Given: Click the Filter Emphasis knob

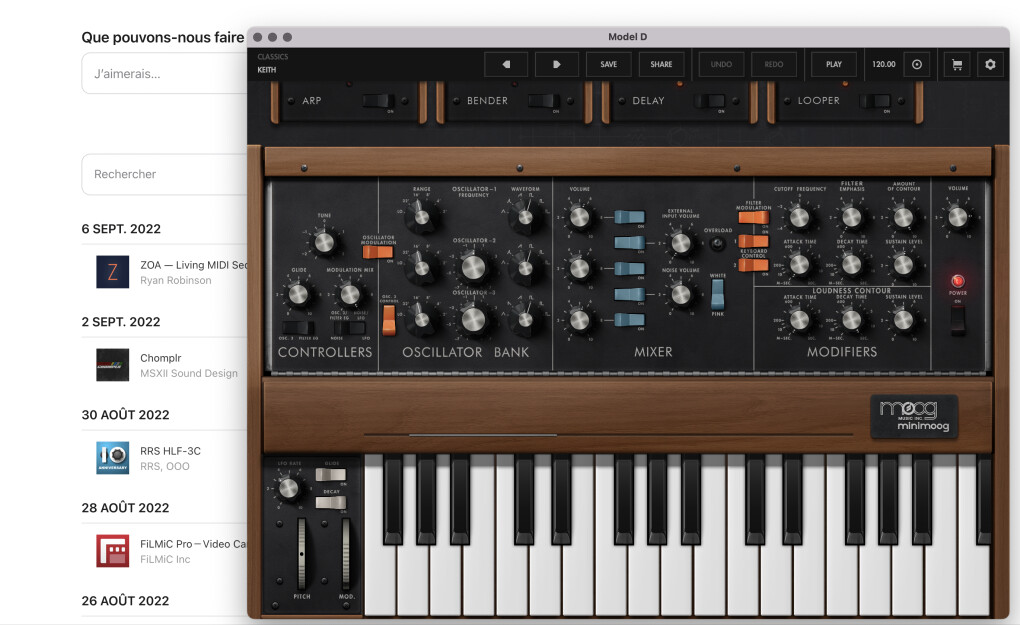Looking at the screenshot, I should 851,217.
